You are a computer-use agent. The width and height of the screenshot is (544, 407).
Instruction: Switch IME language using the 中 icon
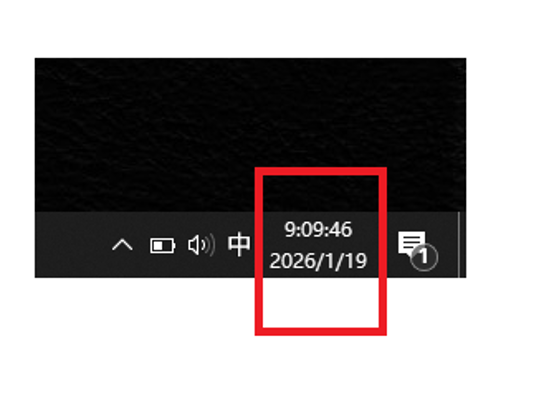coord(239,245)
